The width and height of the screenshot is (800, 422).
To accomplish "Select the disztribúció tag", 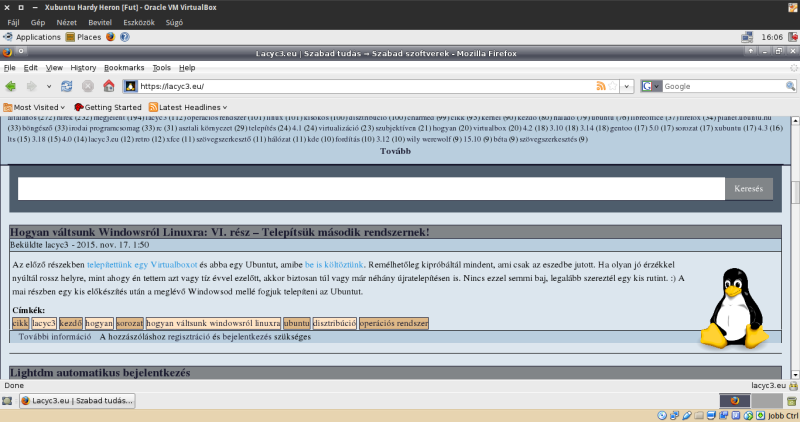I will coord(335,323).
